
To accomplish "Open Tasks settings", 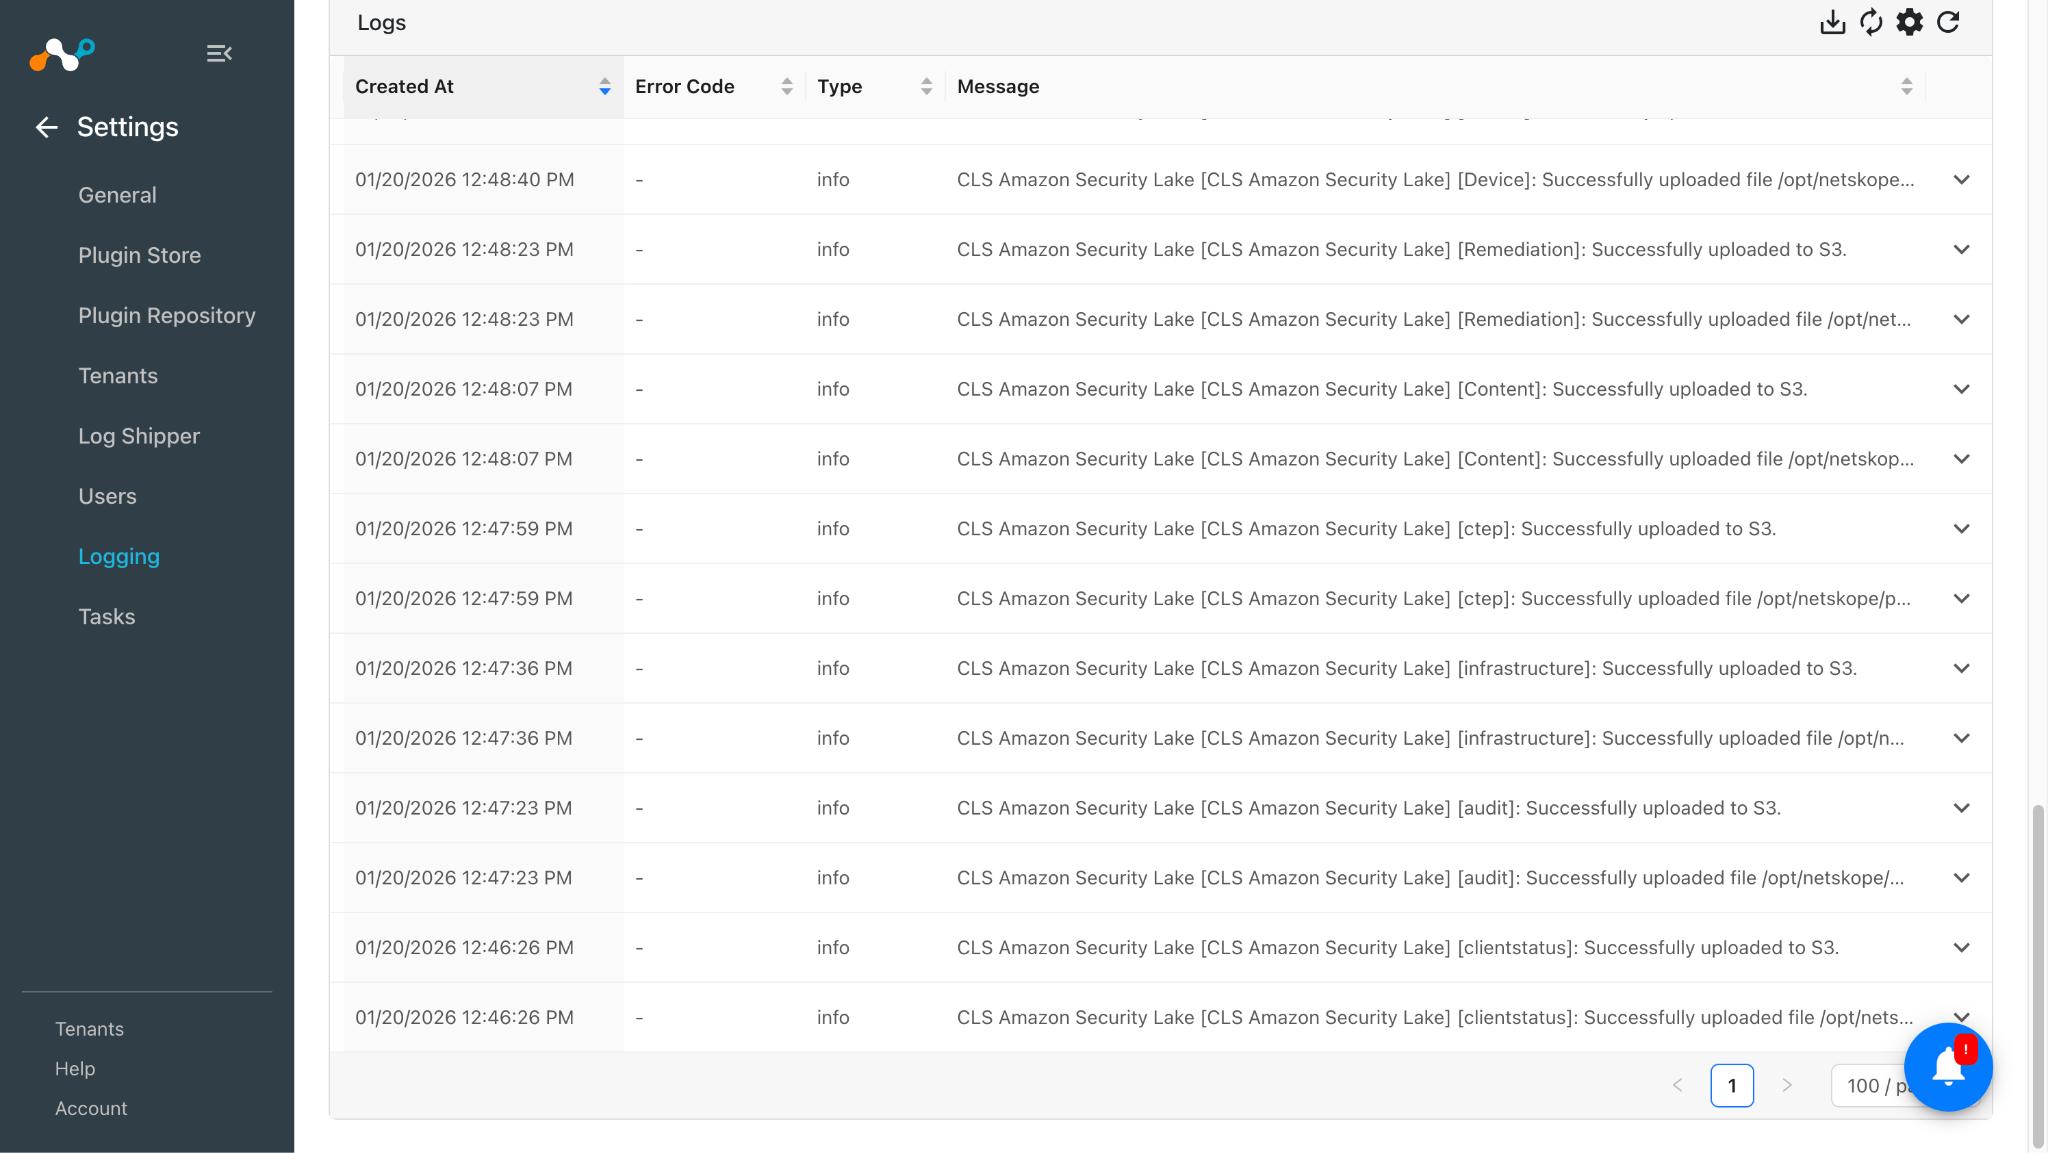I will click(106, 616).
